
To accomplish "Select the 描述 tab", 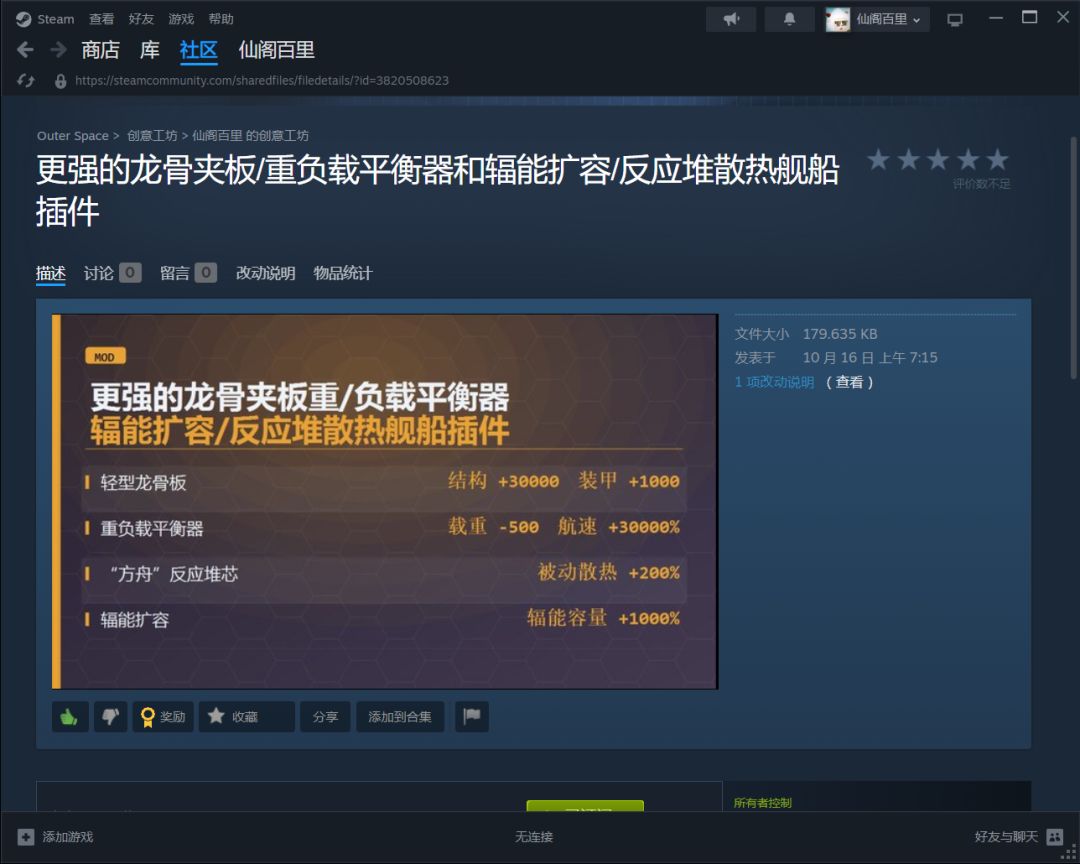I will (x=50, y=274).
